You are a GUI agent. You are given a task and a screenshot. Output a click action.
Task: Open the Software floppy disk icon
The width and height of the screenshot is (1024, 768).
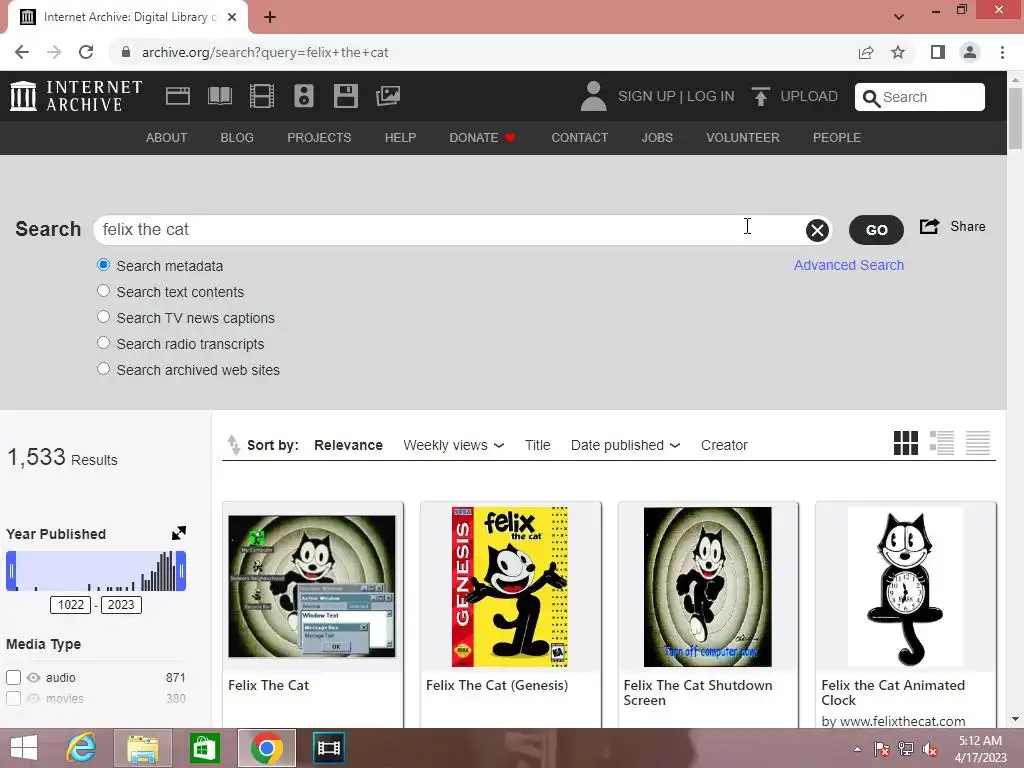pyautogui.click(x=345, y=96)
